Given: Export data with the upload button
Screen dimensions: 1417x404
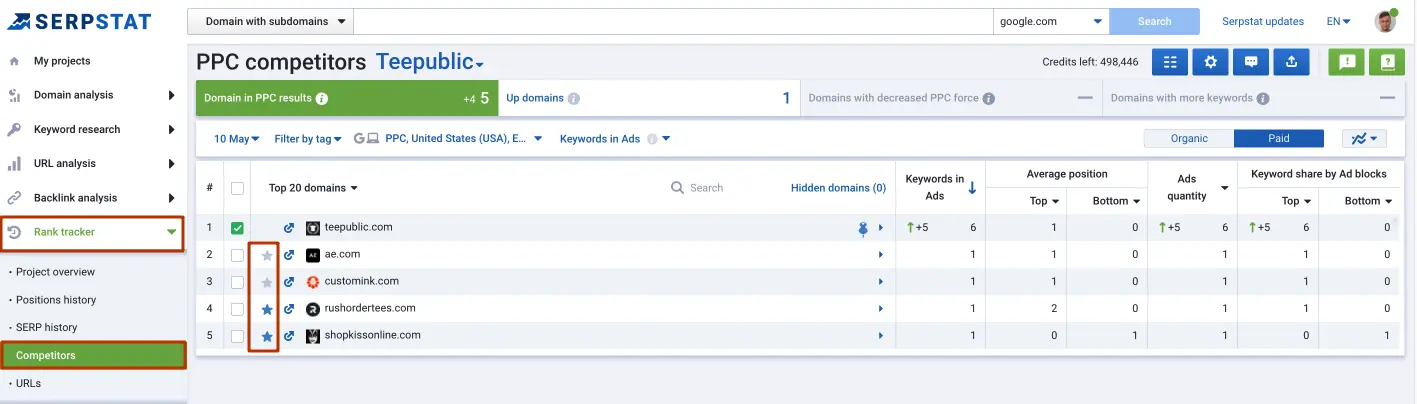Looking at the screenshot, I should coord(1291,62).
